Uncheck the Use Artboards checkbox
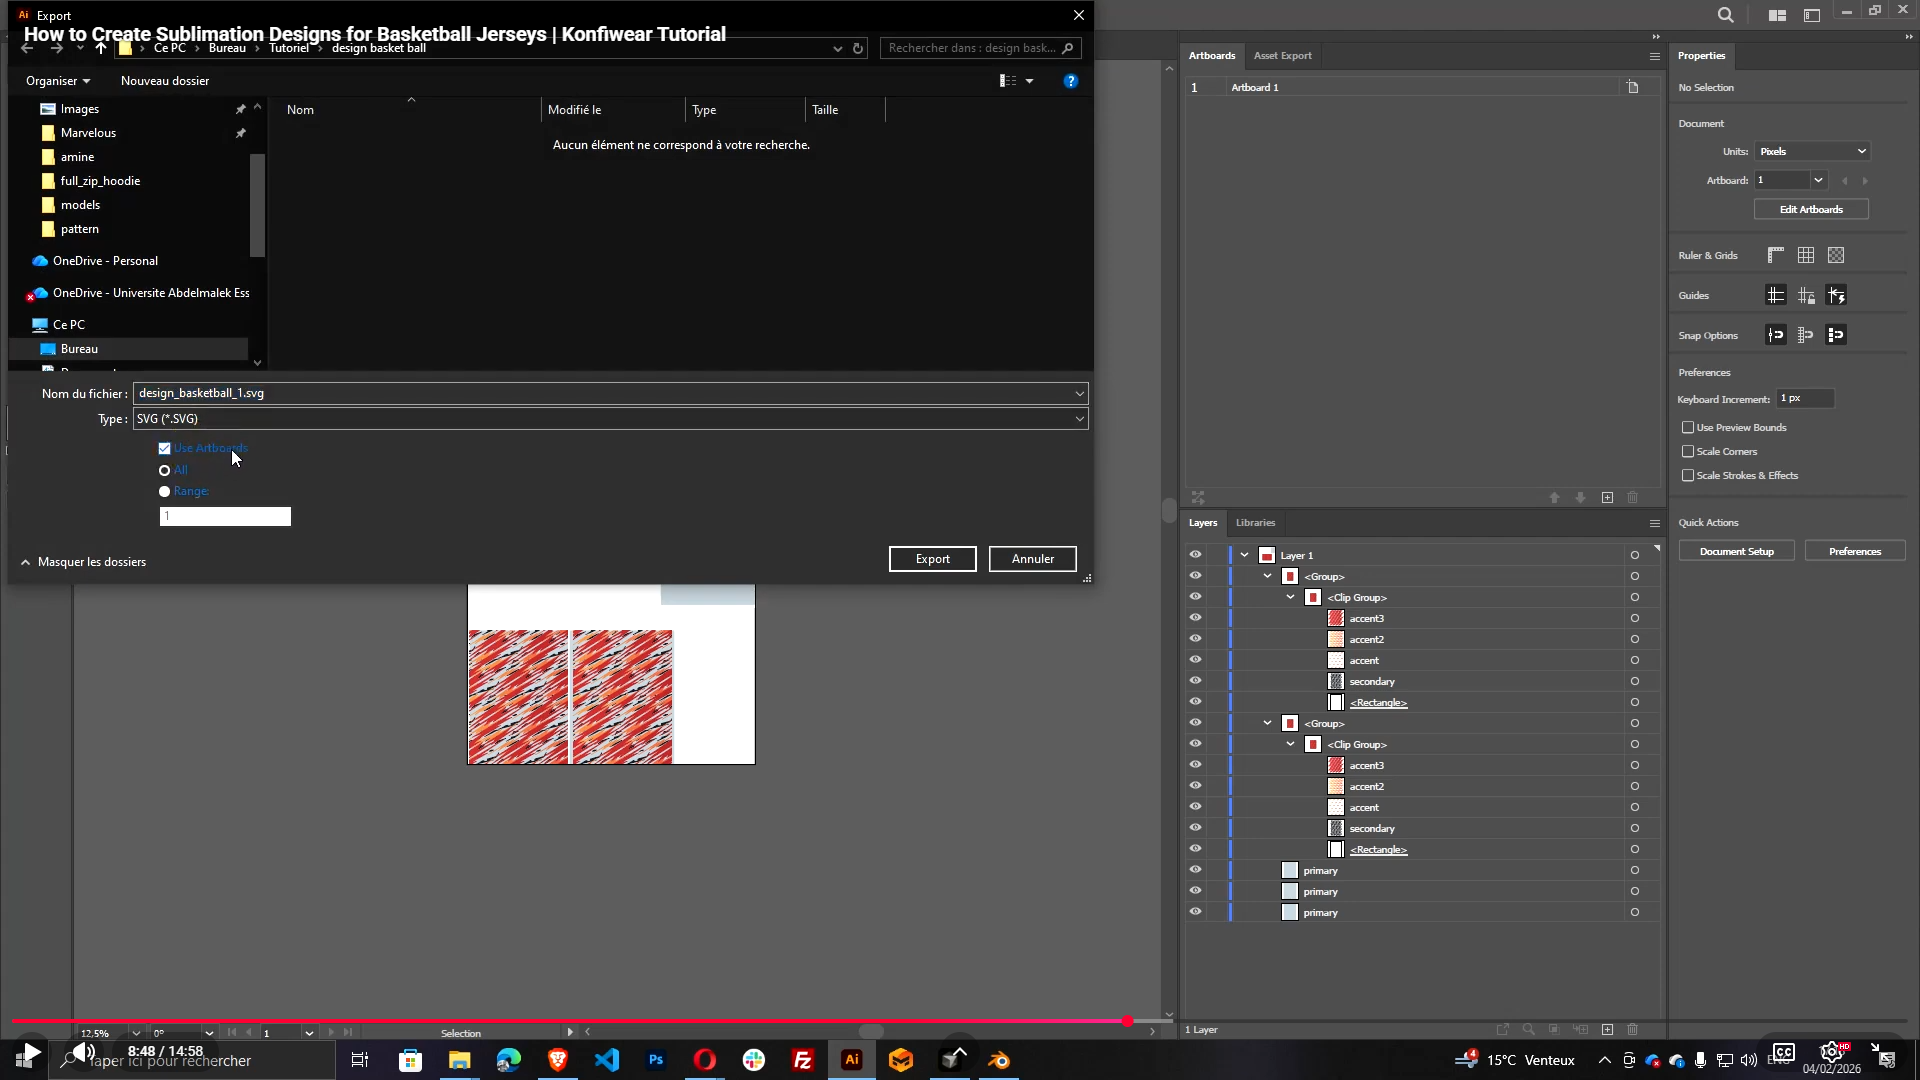The image size is (1920, 1080). coord(165,448)
